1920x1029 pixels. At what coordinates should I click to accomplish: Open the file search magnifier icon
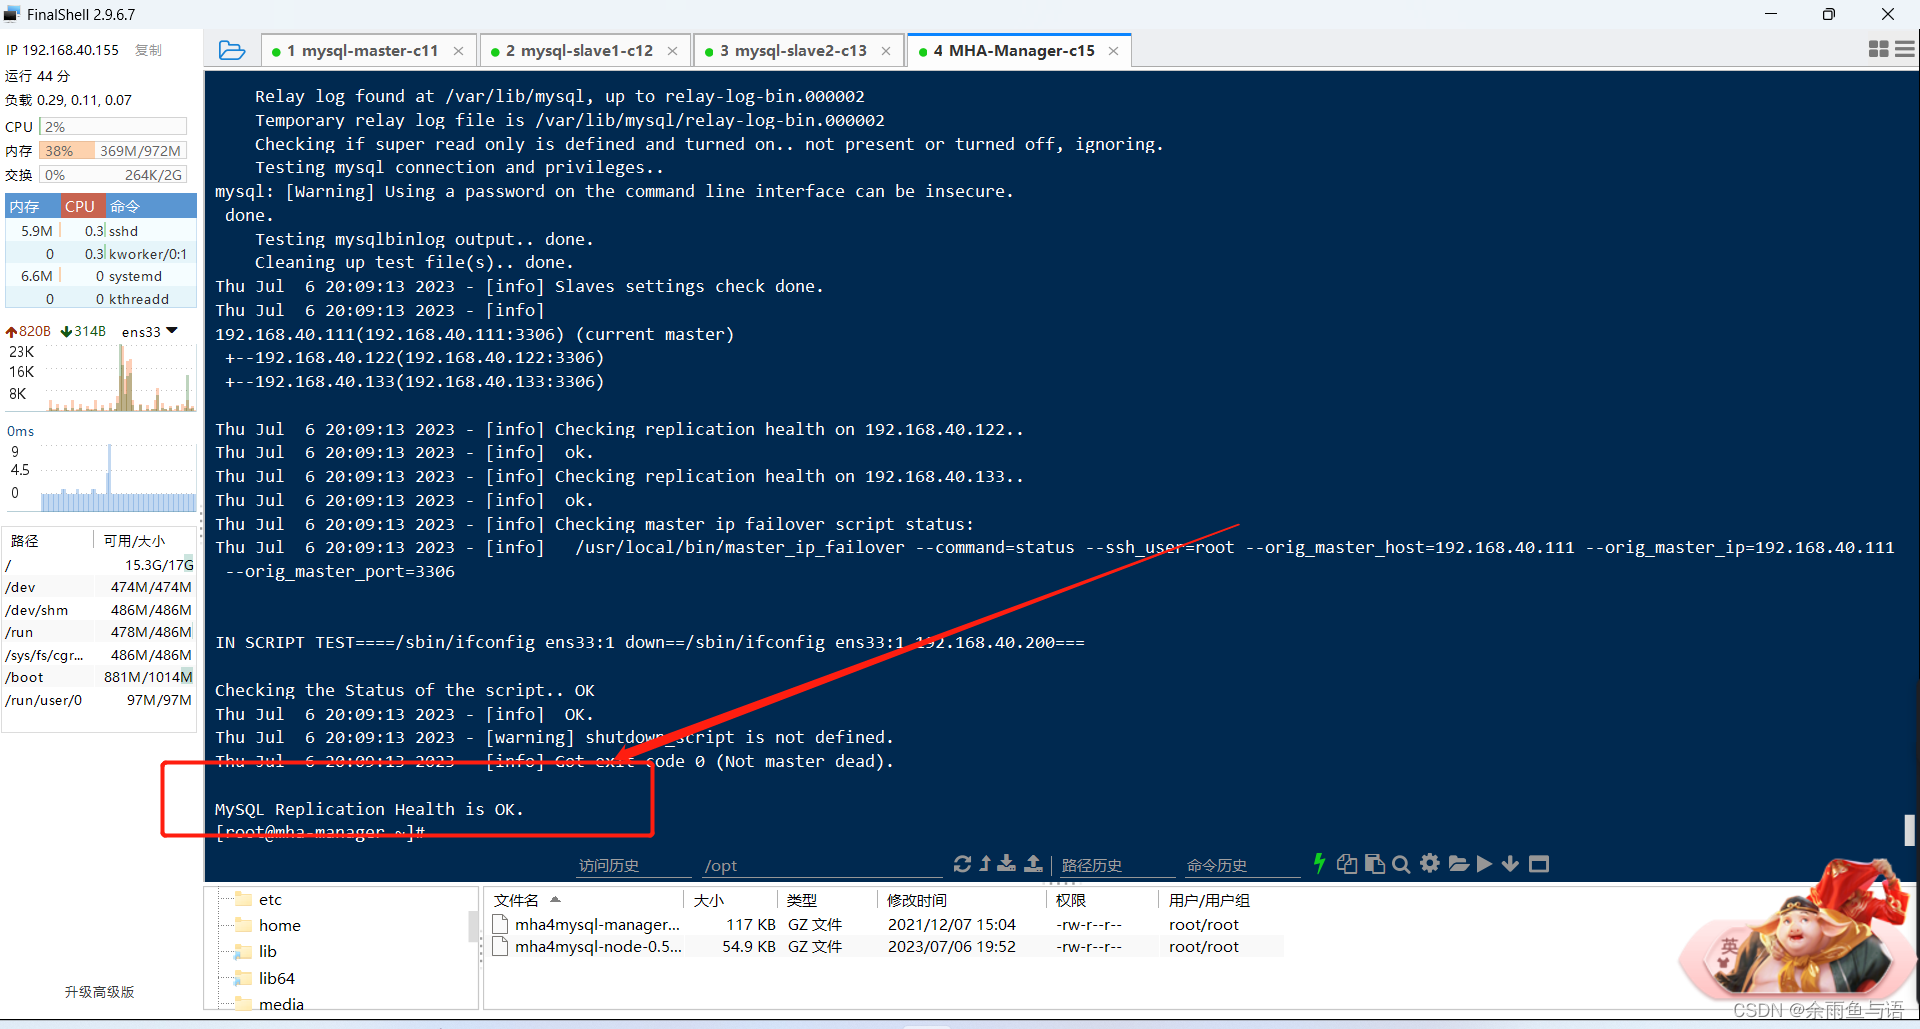(1401, 864)
